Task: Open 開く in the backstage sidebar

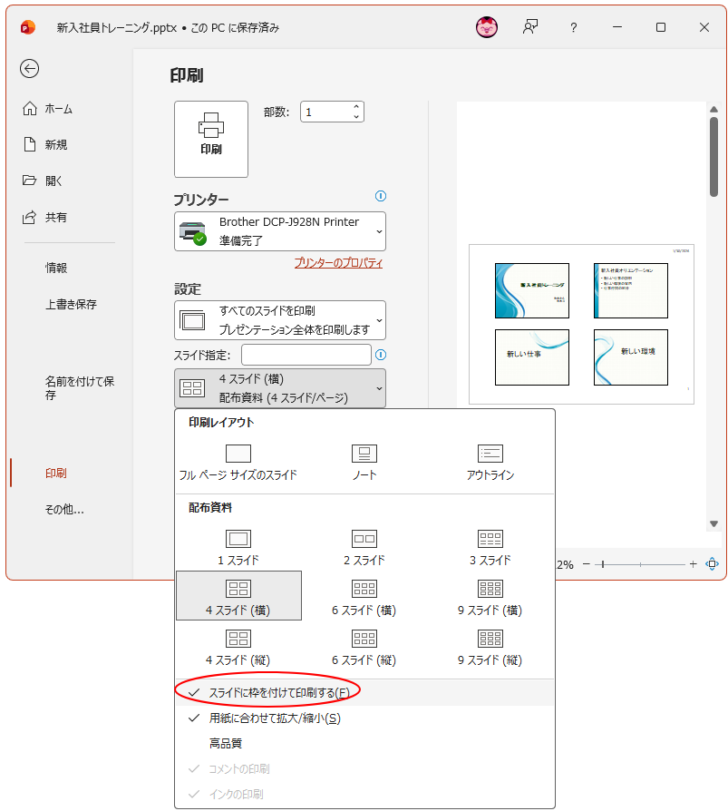Action: 53,181
